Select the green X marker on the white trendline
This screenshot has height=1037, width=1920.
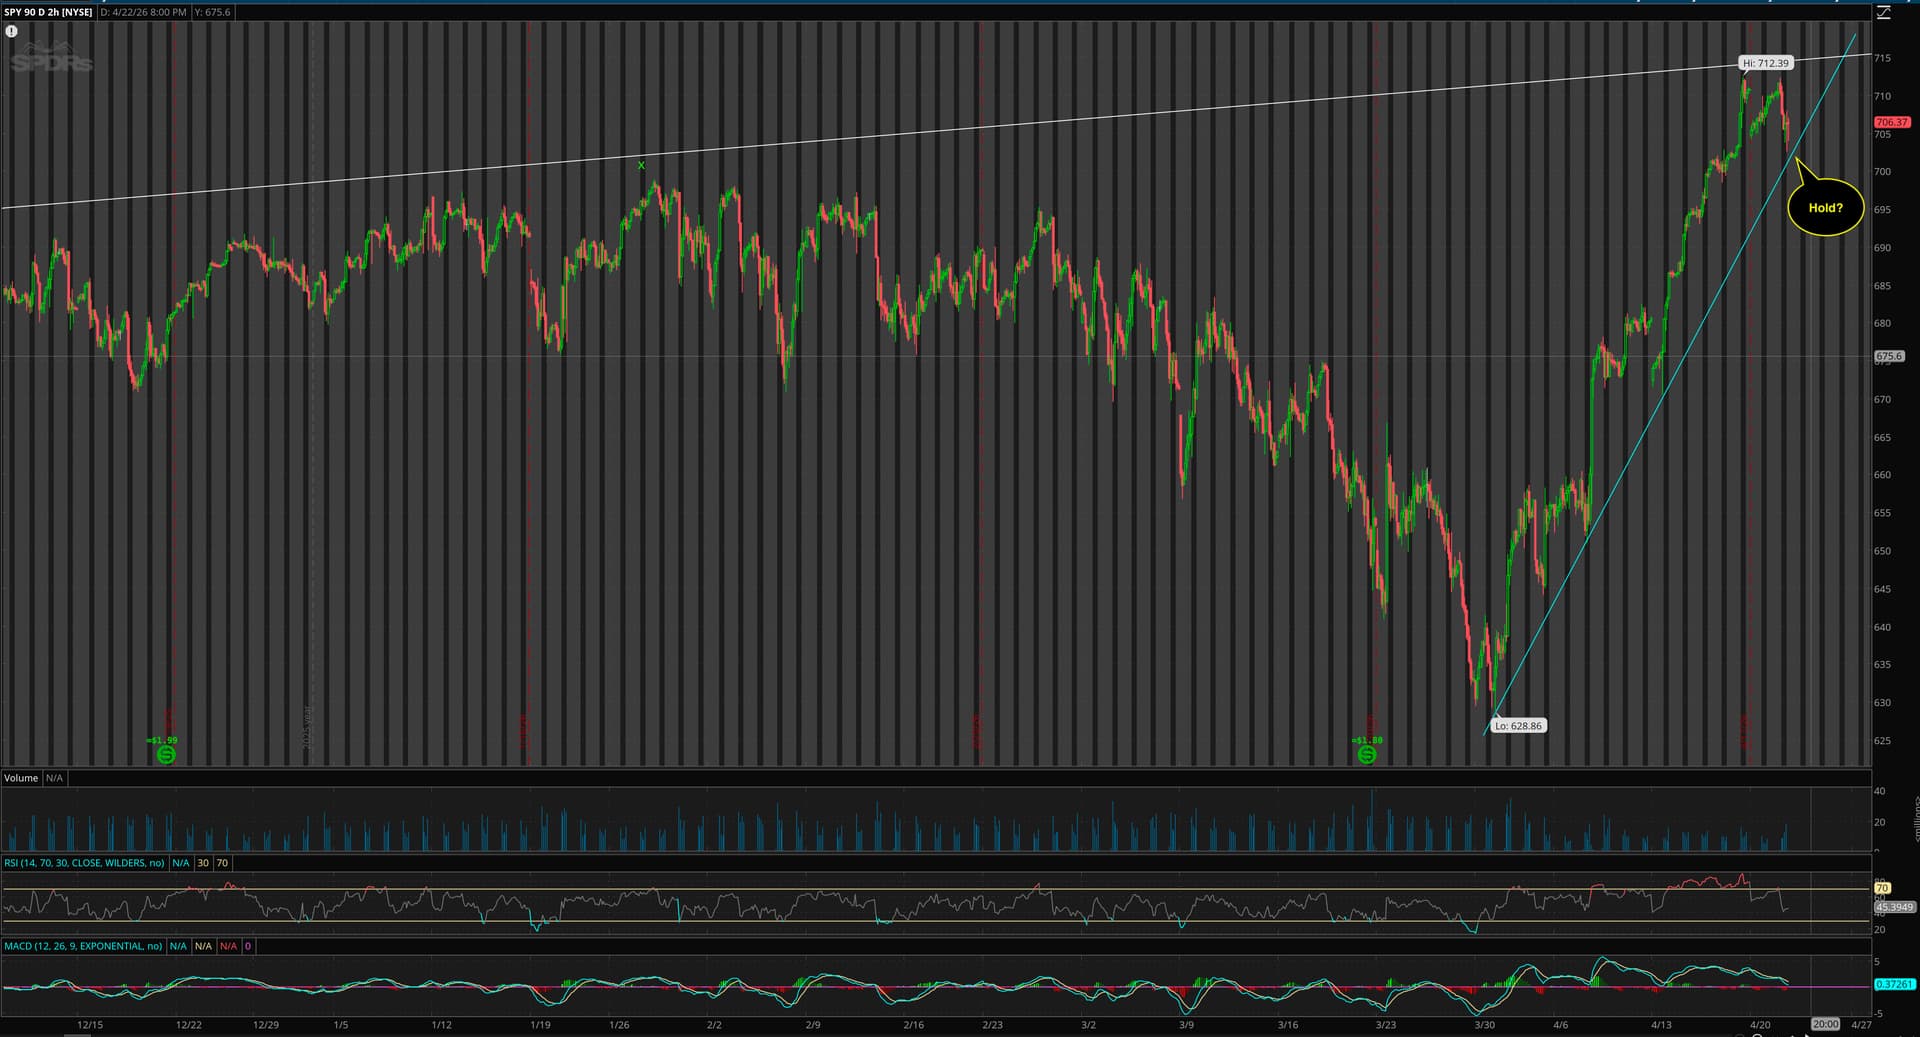tap(641, 165)
